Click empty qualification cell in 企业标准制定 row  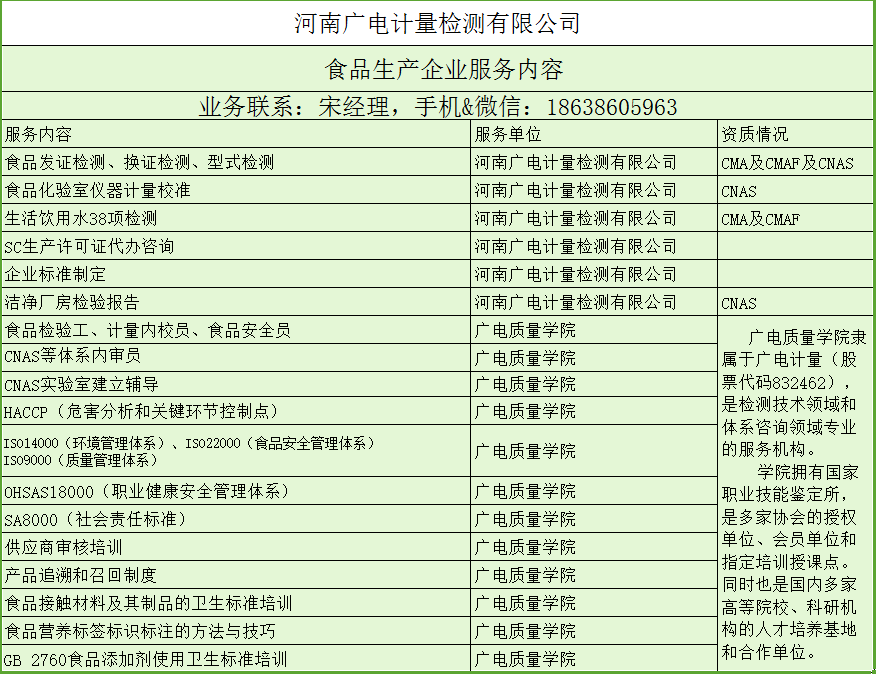(795, 274)
